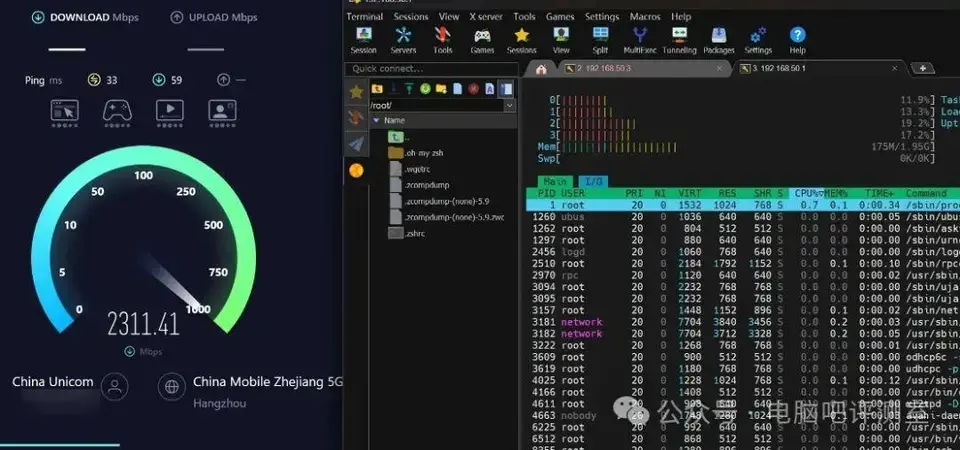Open the X server menu
The width and height of the screenshot is (960, 450).
tap(486, 17)
